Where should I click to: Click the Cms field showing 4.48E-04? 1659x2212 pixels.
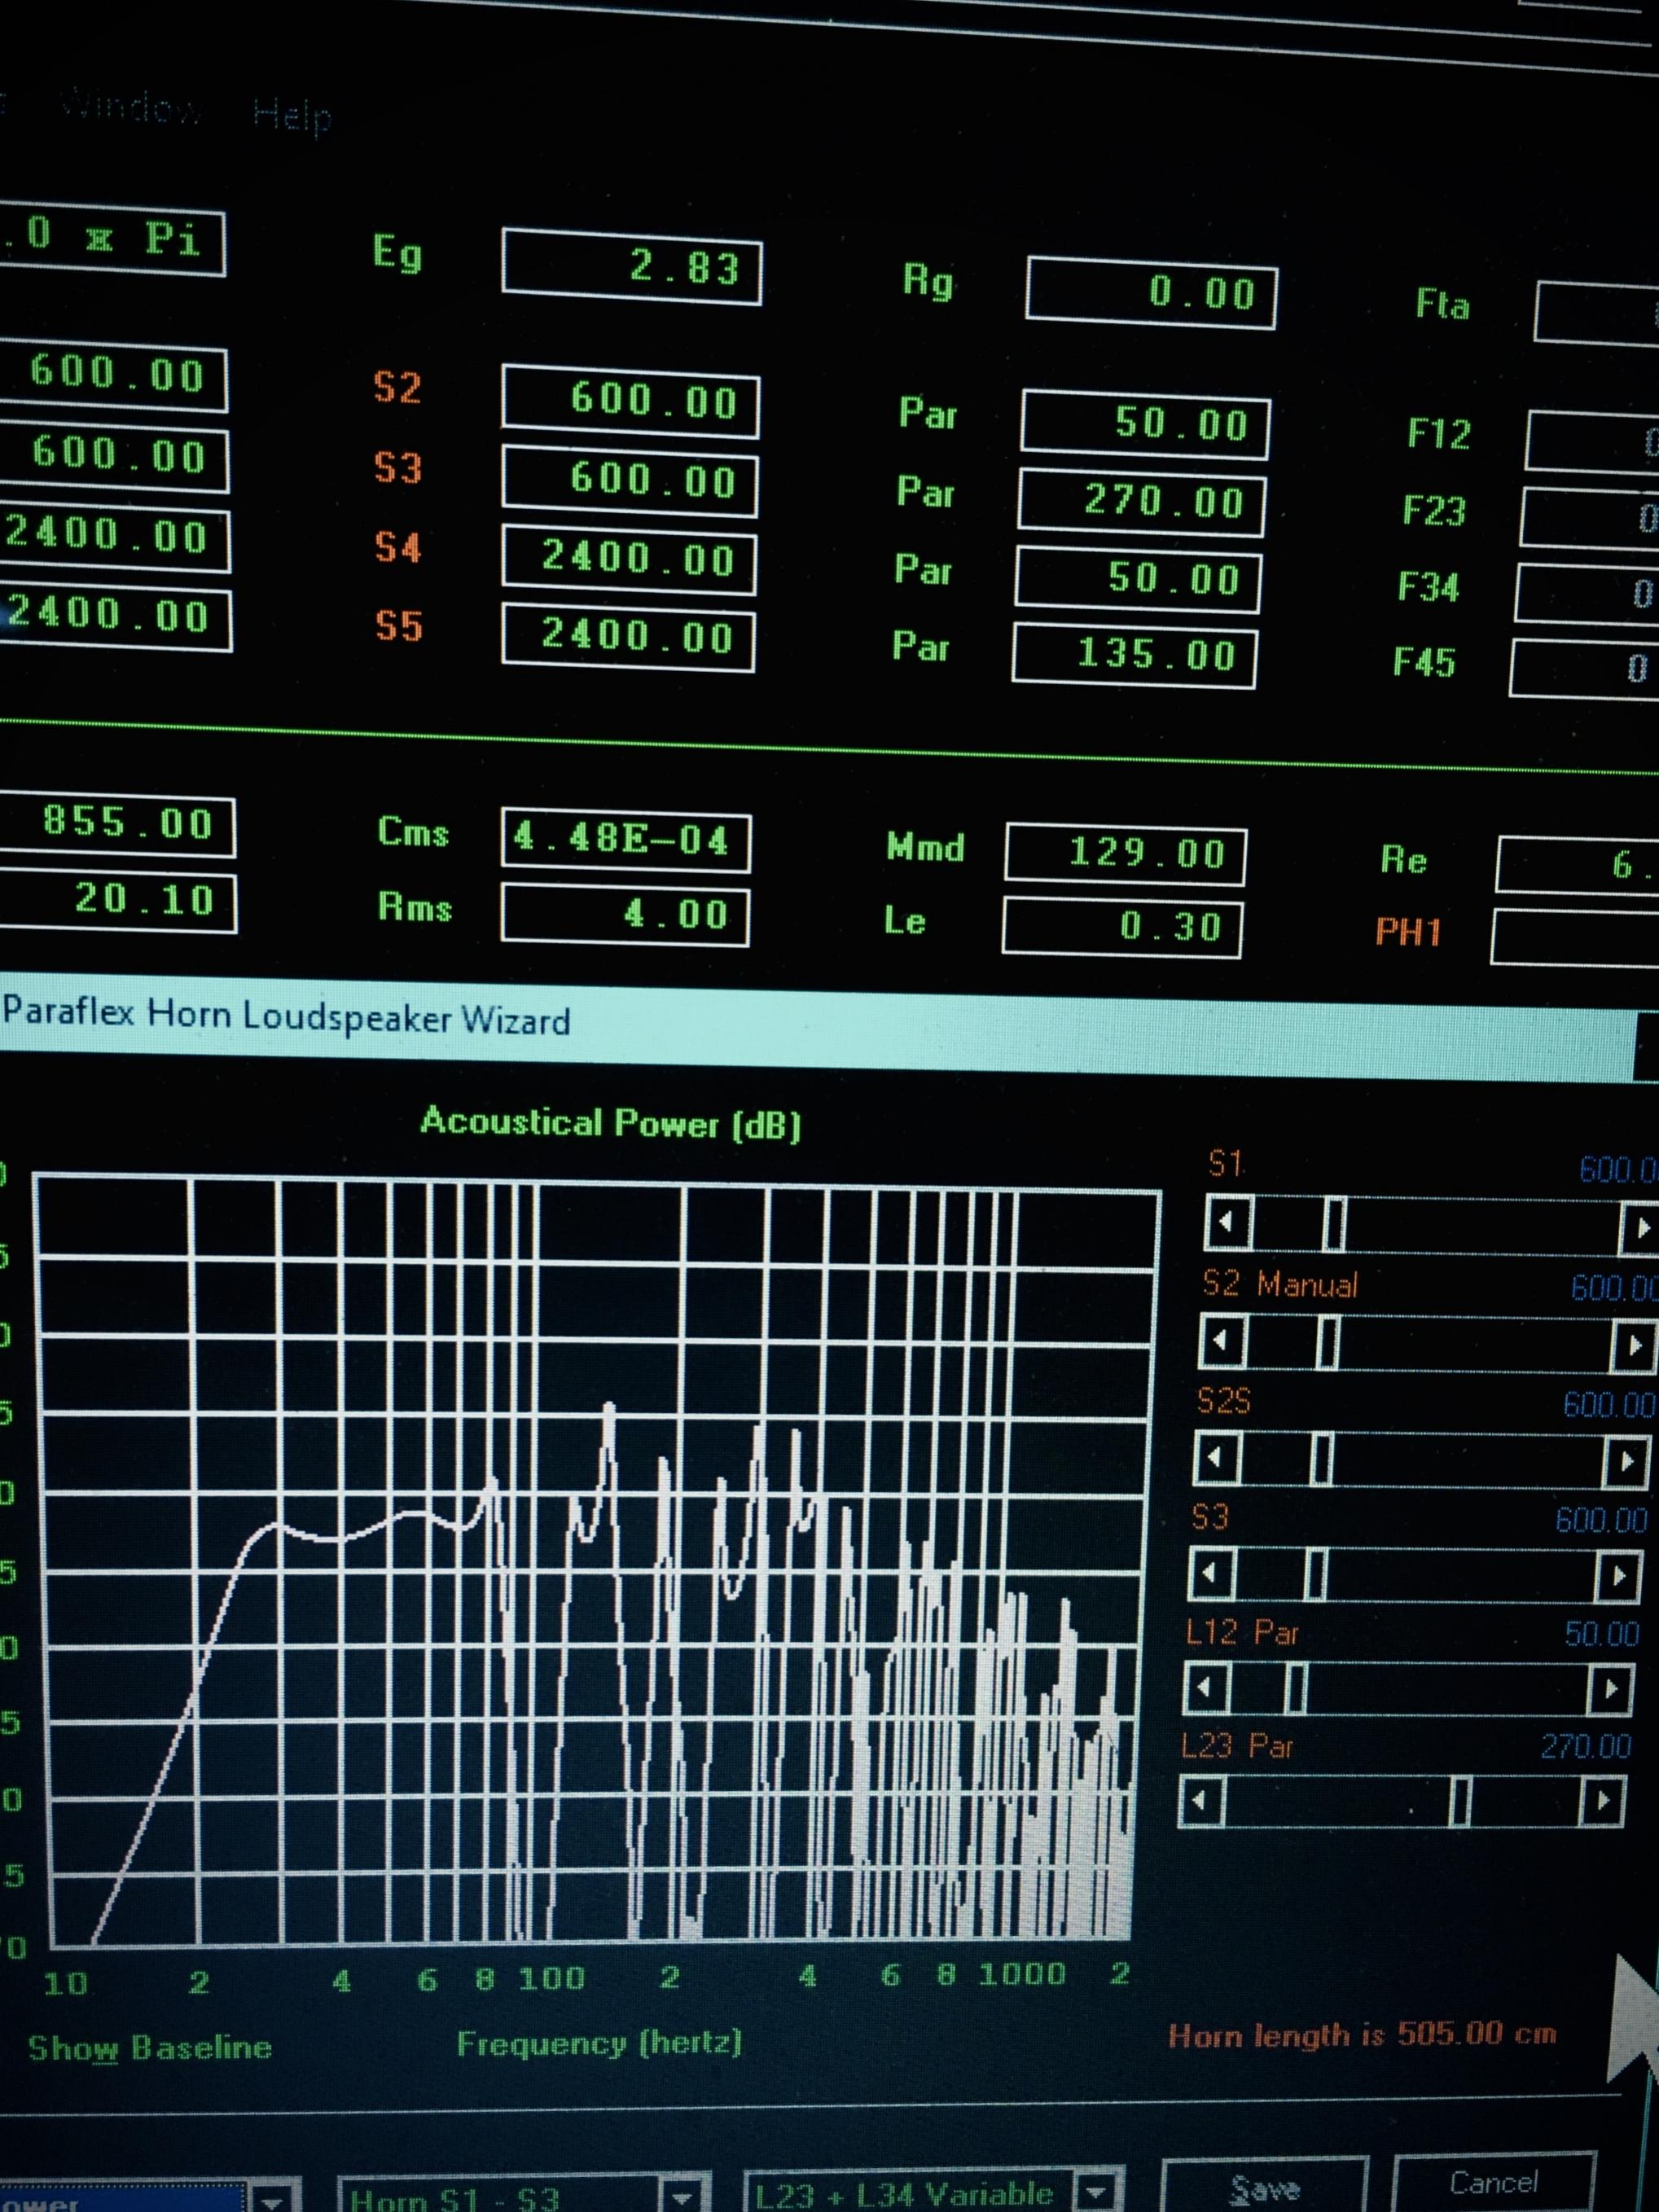point(626,840)
